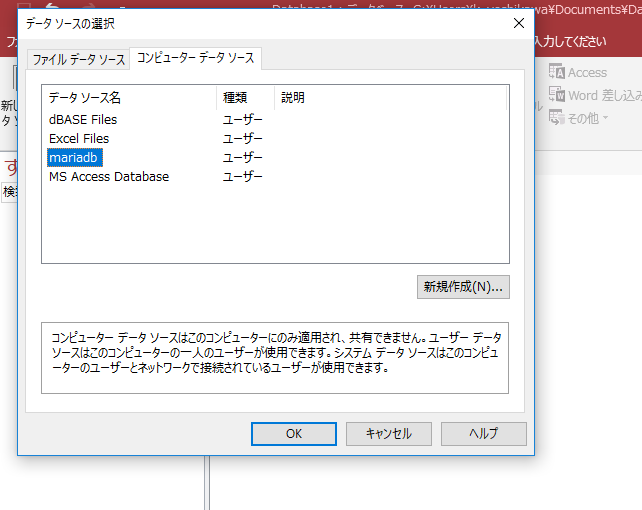This screenshot has width=642, height=510.
Task: Choose Excel Files in the list
Action: pos(79,139)
